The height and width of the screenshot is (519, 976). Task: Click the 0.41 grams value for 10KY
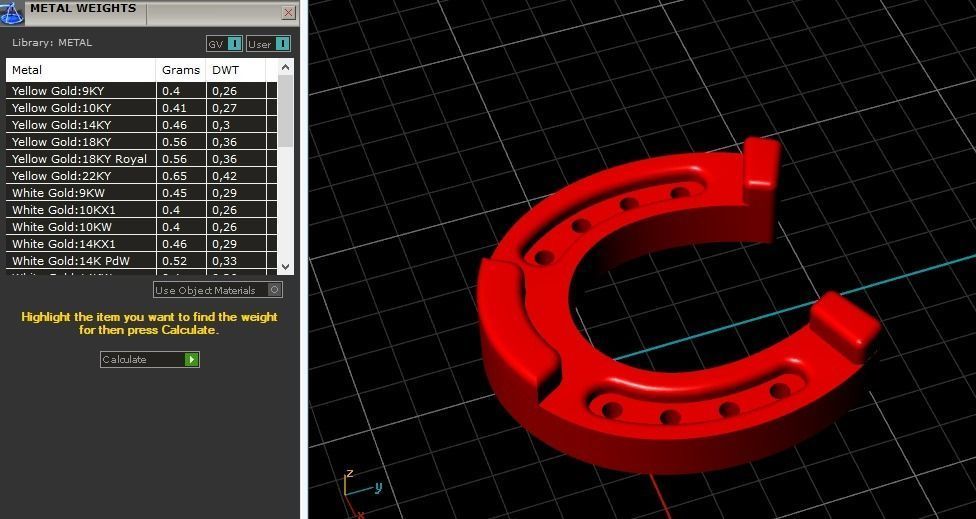[174, 108]
